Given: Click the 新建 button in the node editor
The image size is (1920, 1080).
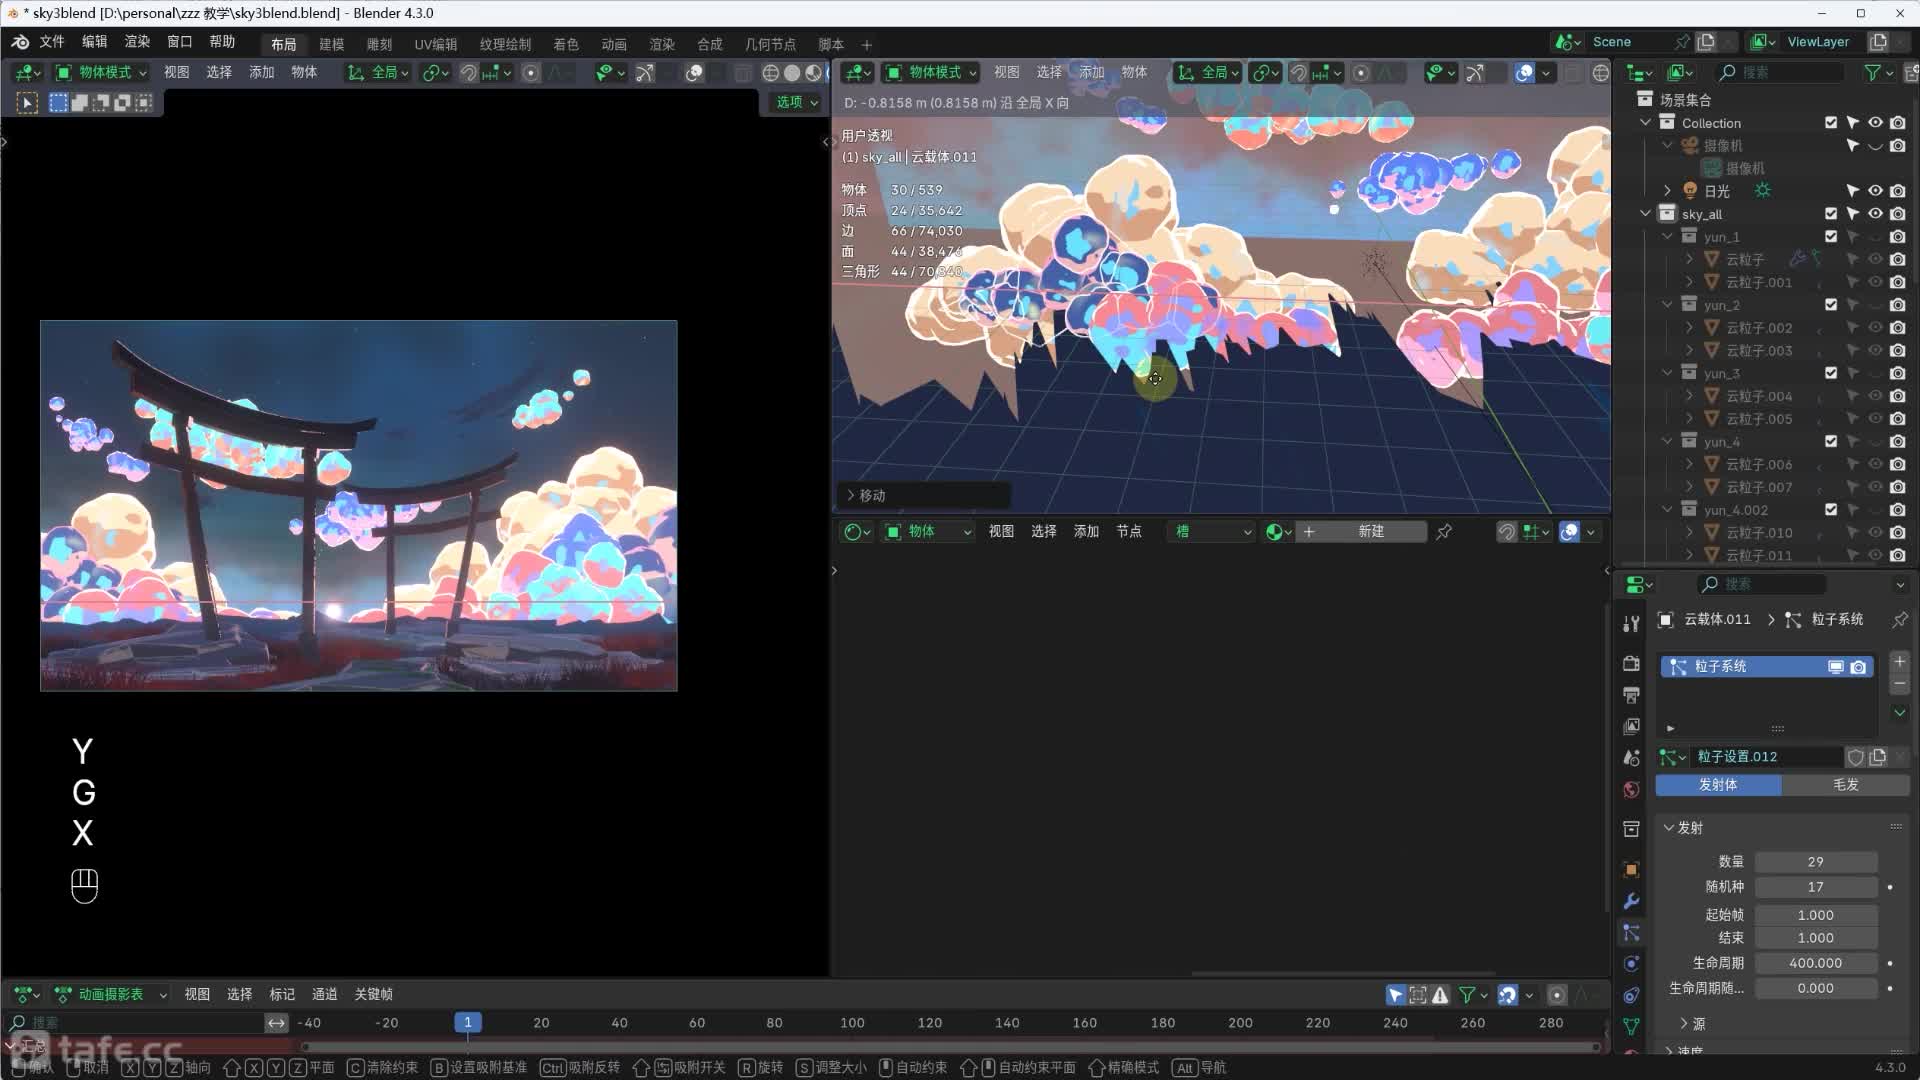Looking at the screenshot, I should coord(1370,532).
